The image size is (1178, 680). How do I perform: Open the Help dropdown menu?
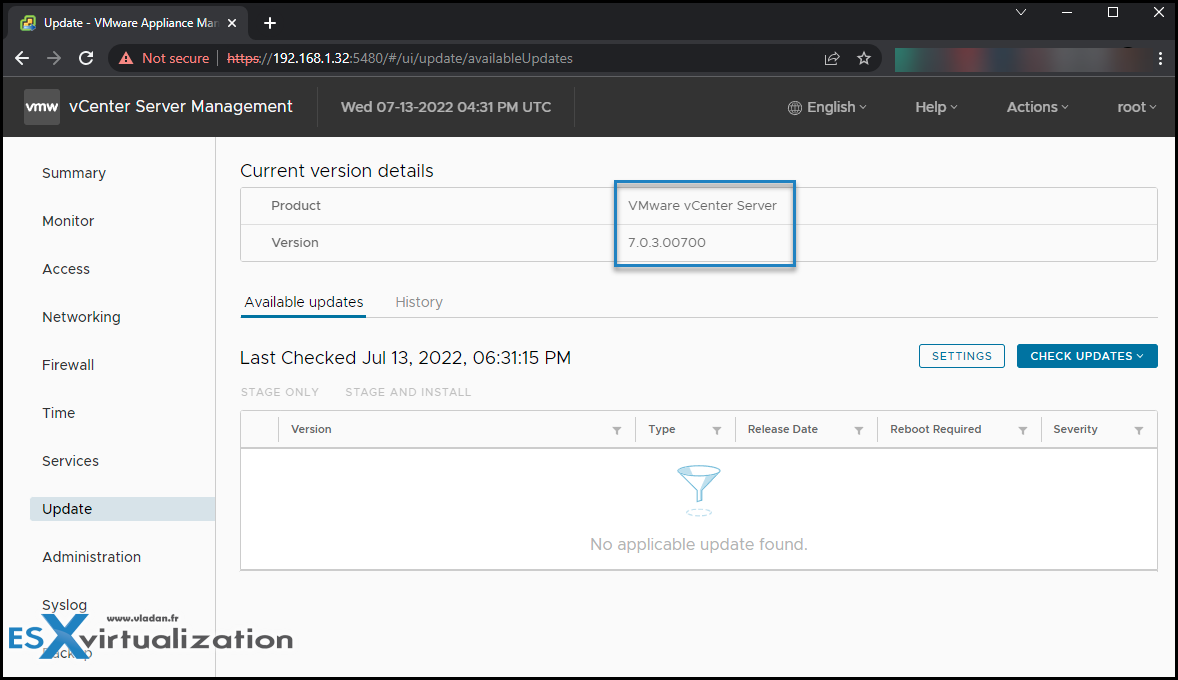(x=936, y=107)
